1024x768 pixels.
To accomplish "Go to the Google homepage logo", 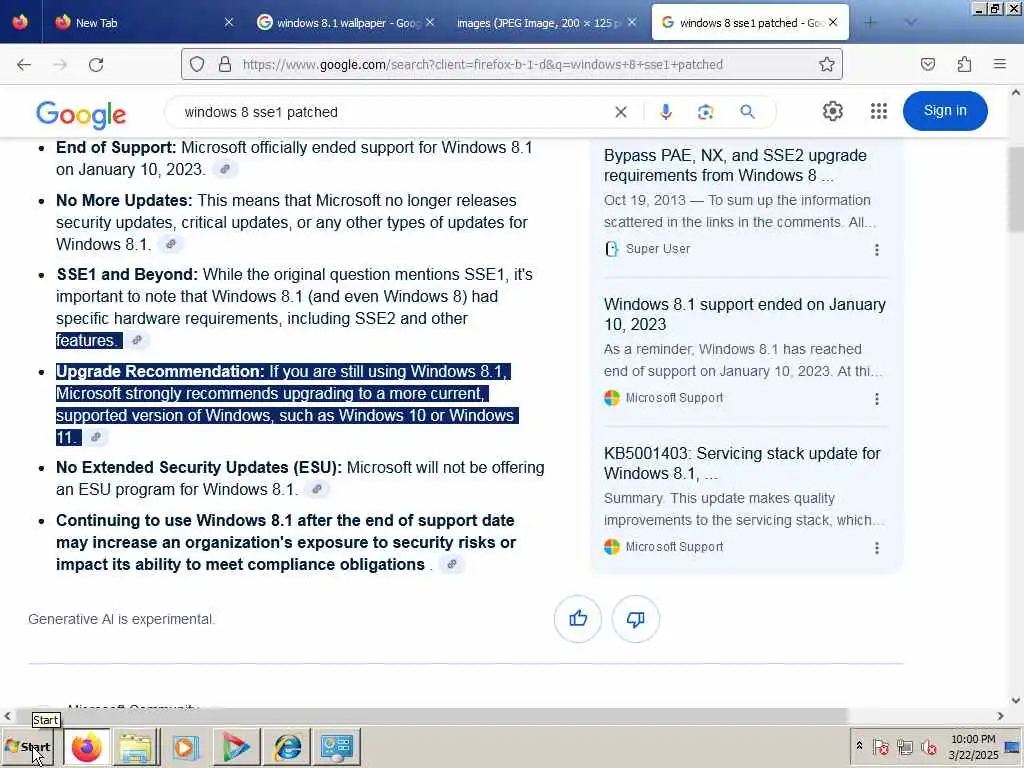I will (x=81, y=115).
